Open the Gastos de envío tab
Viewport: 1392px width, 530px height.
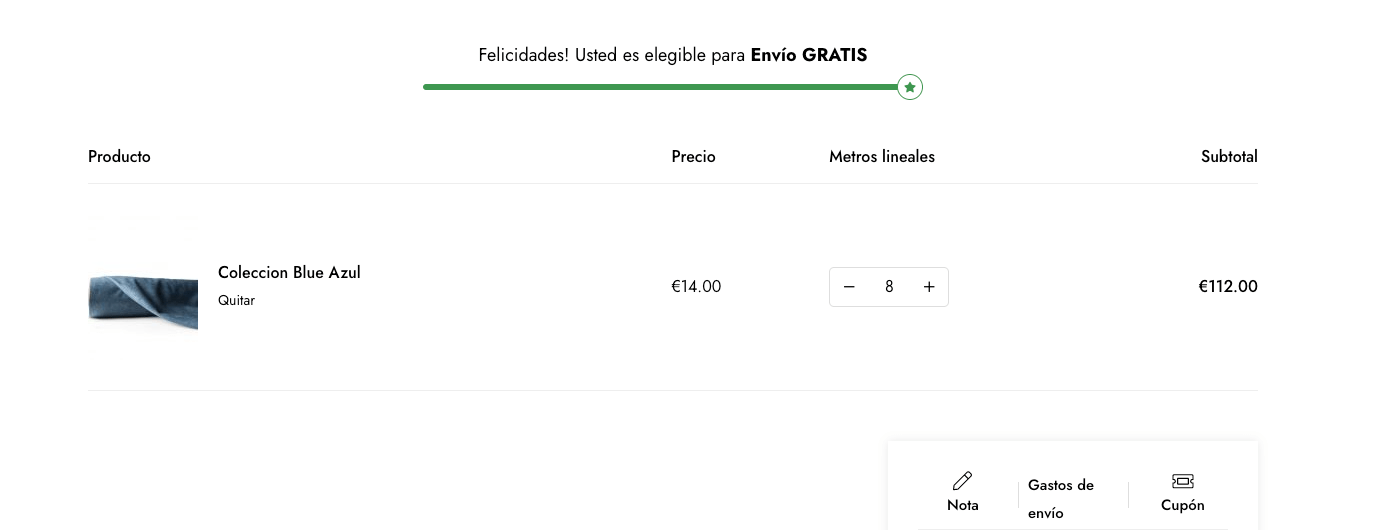point(1061,499)
